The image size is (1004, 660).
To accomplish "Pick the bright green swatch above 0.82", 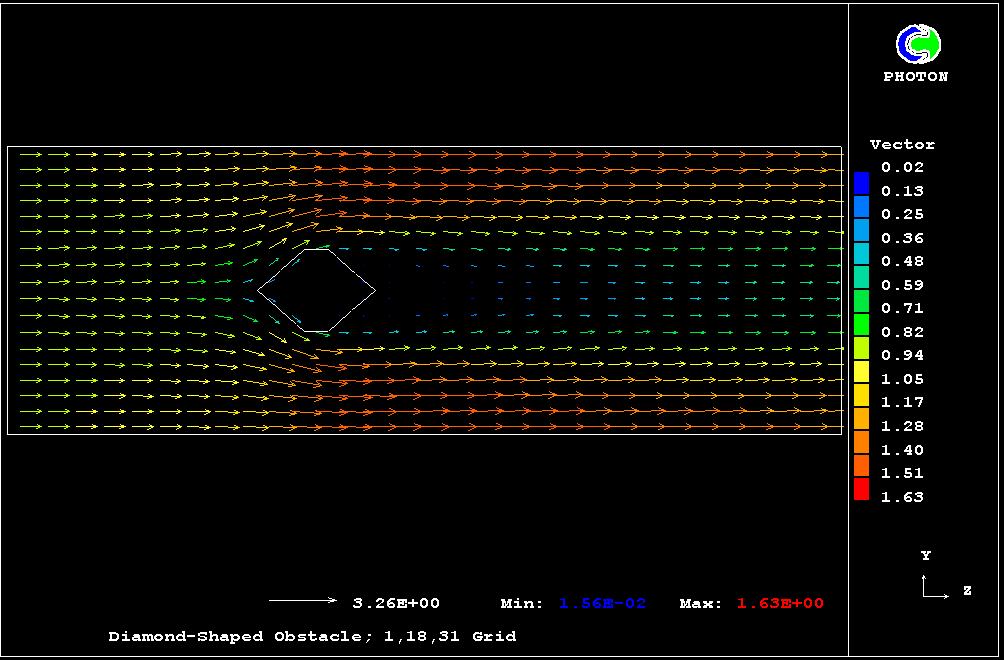I will [861, 324].
